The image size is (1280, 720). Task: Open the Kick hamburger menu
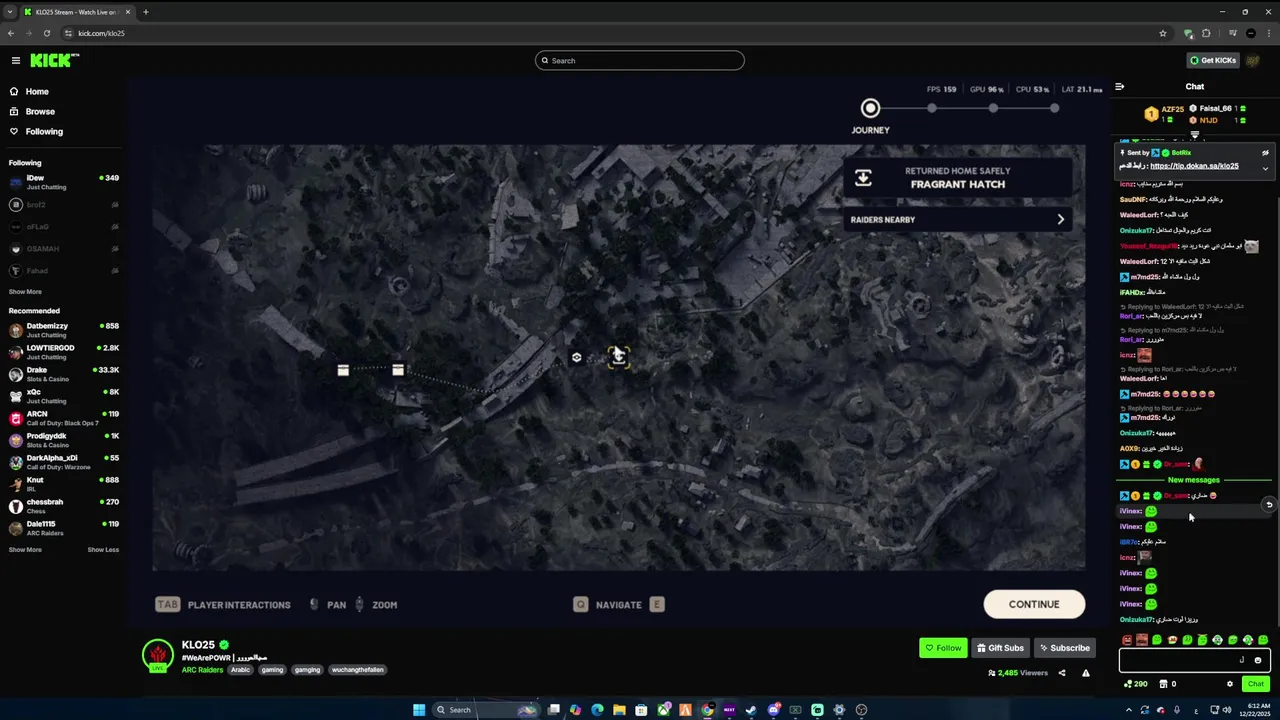(x=15, y=60)
